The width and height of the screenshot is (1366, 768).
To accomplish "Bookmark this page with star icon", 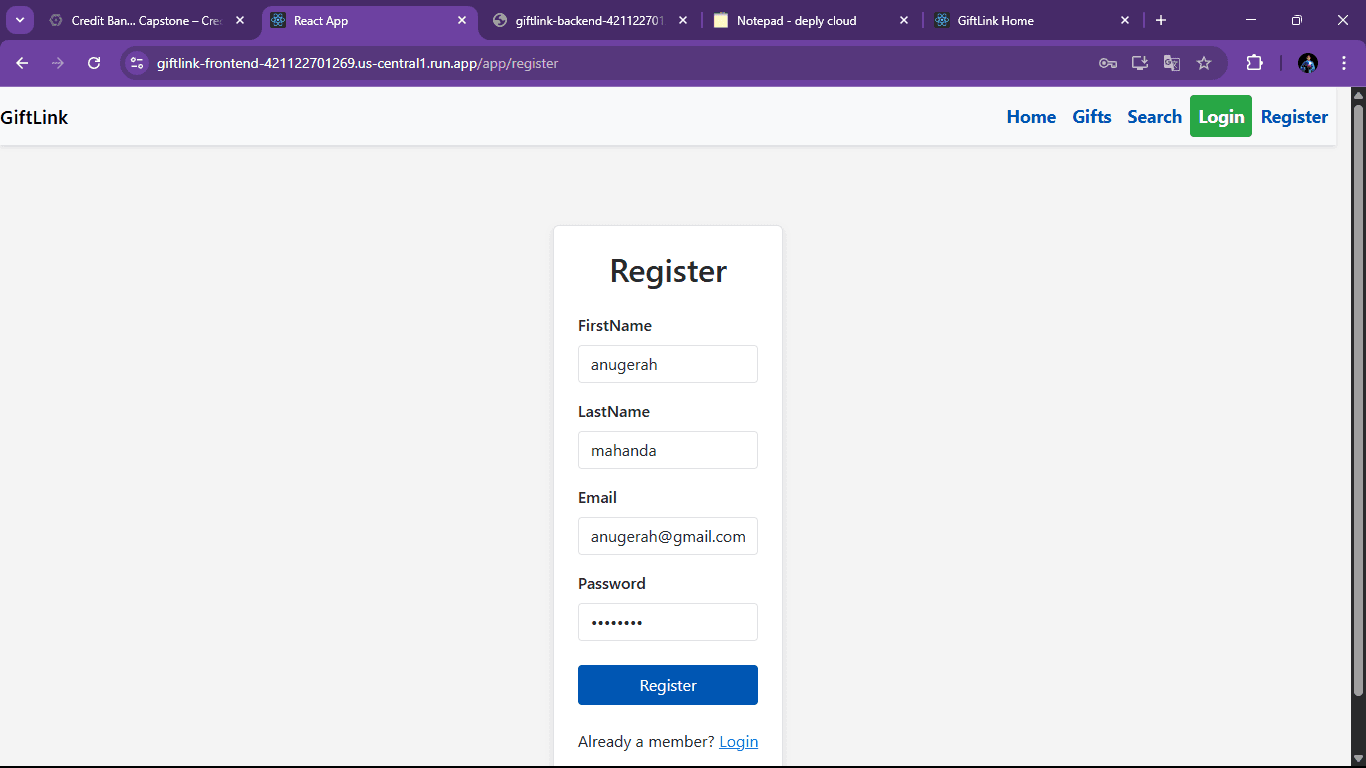I will 1204,63.
